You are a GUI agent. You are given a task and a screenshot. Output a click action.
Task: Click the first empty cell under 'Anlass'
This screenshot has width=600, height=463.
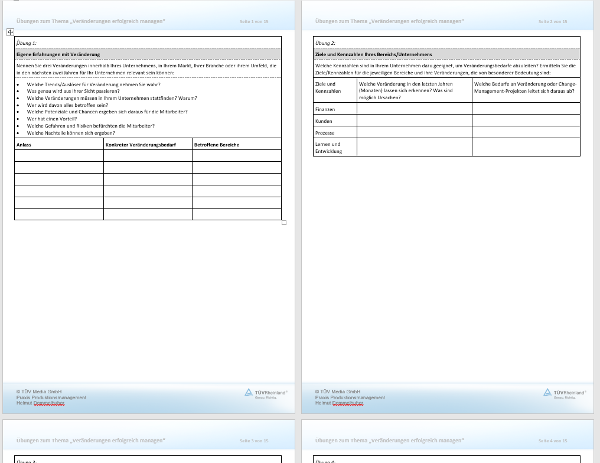58,155
